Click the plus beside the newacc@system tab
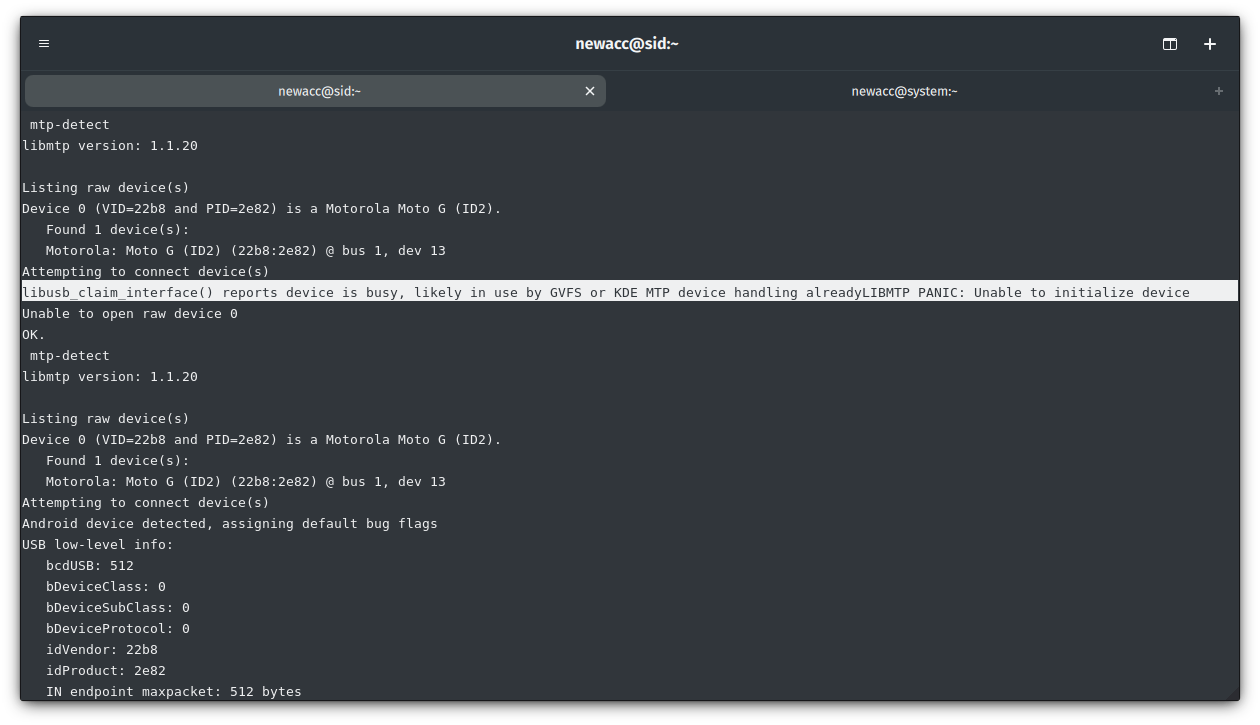The width and height of the screenshot is (1260, 725). (1219, 91)
